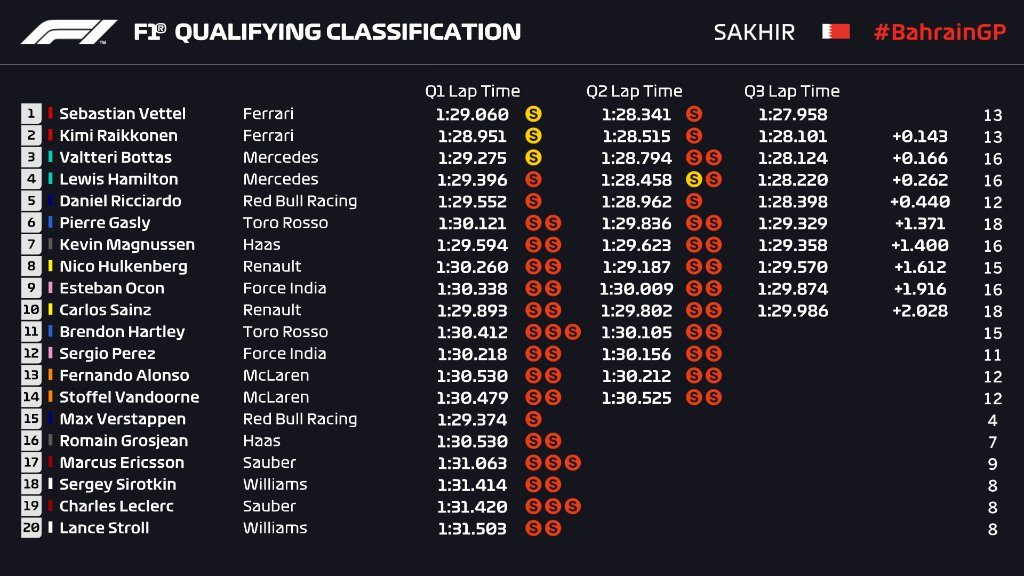Select pink team color bar beside Esteban Ocon
This screenshot has height=576, width=1024.
[x=50, y=288]
